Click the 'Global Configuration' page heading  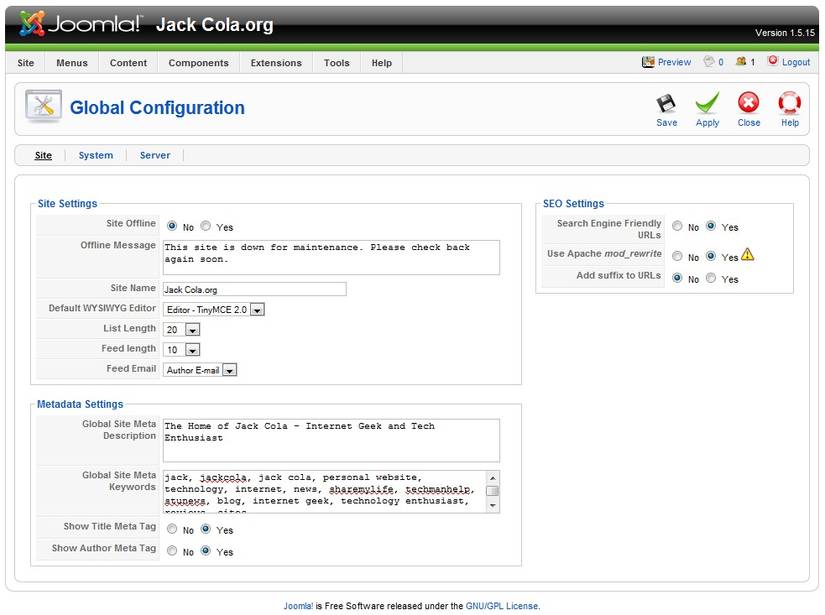157,107
